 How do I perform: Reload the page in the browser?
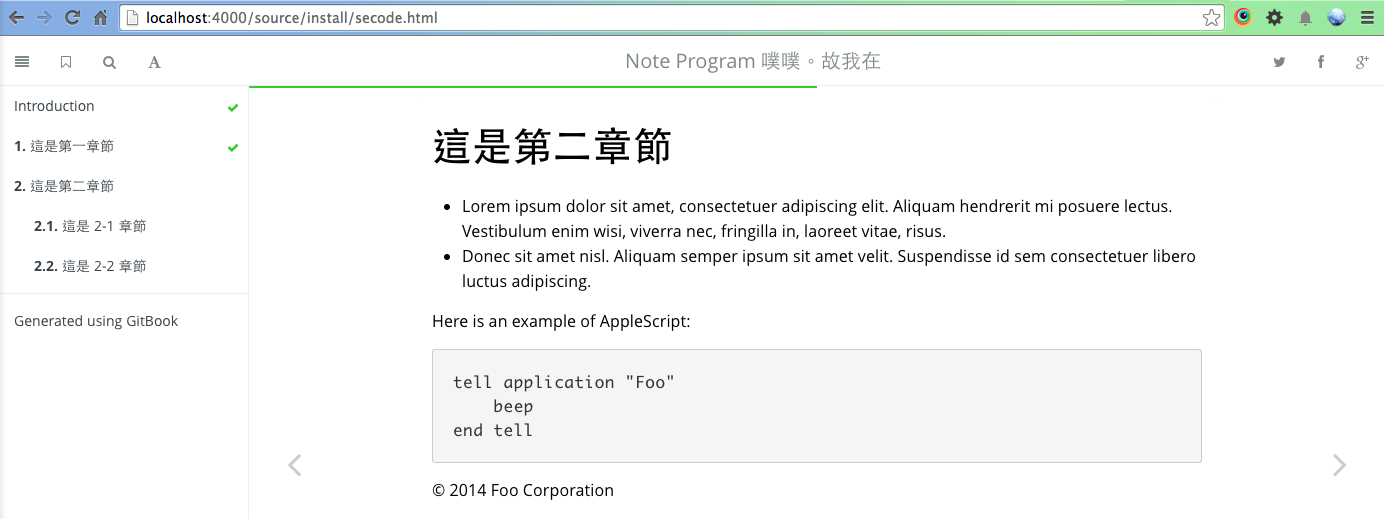coord(72,17)
